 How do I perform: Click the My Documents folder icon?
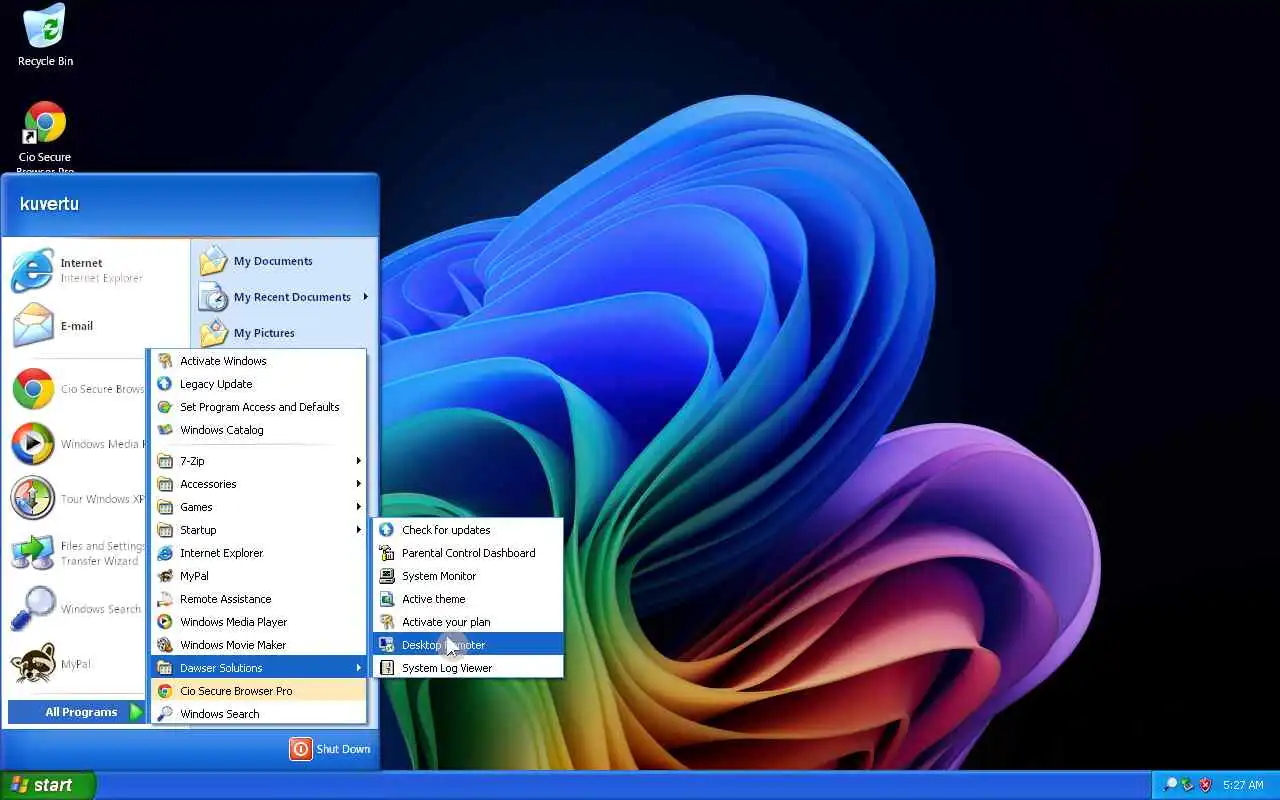pos(214,261)
